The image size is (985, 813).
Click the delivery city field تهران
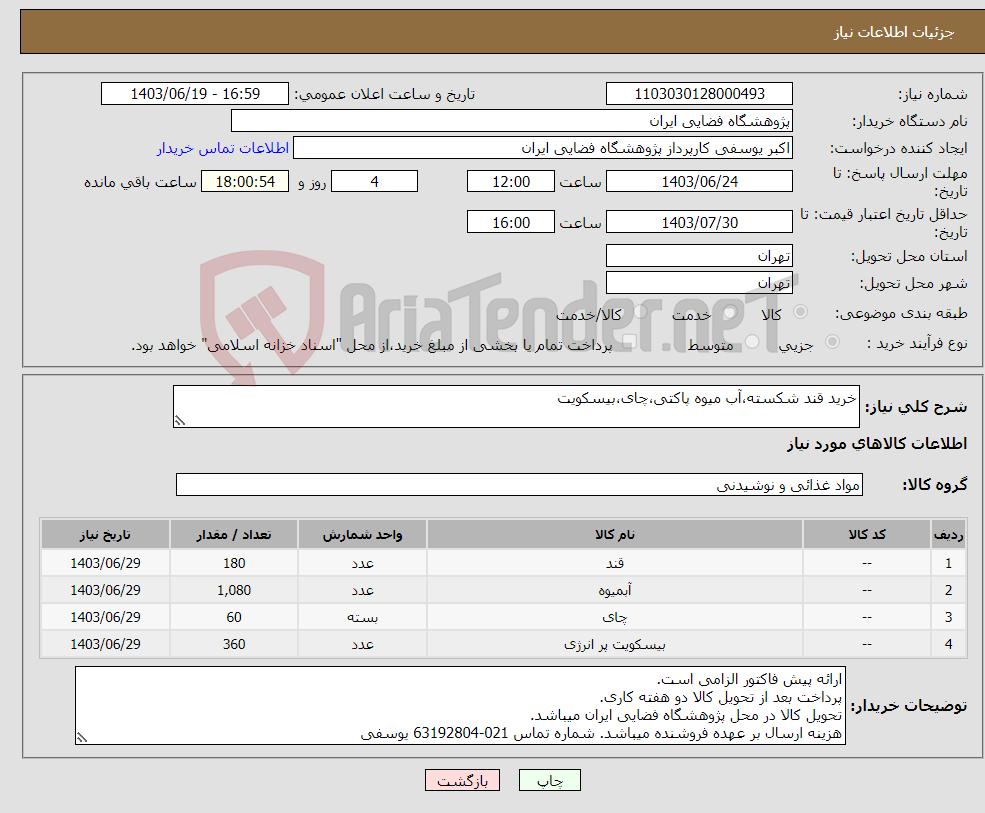tap(699, 283)
